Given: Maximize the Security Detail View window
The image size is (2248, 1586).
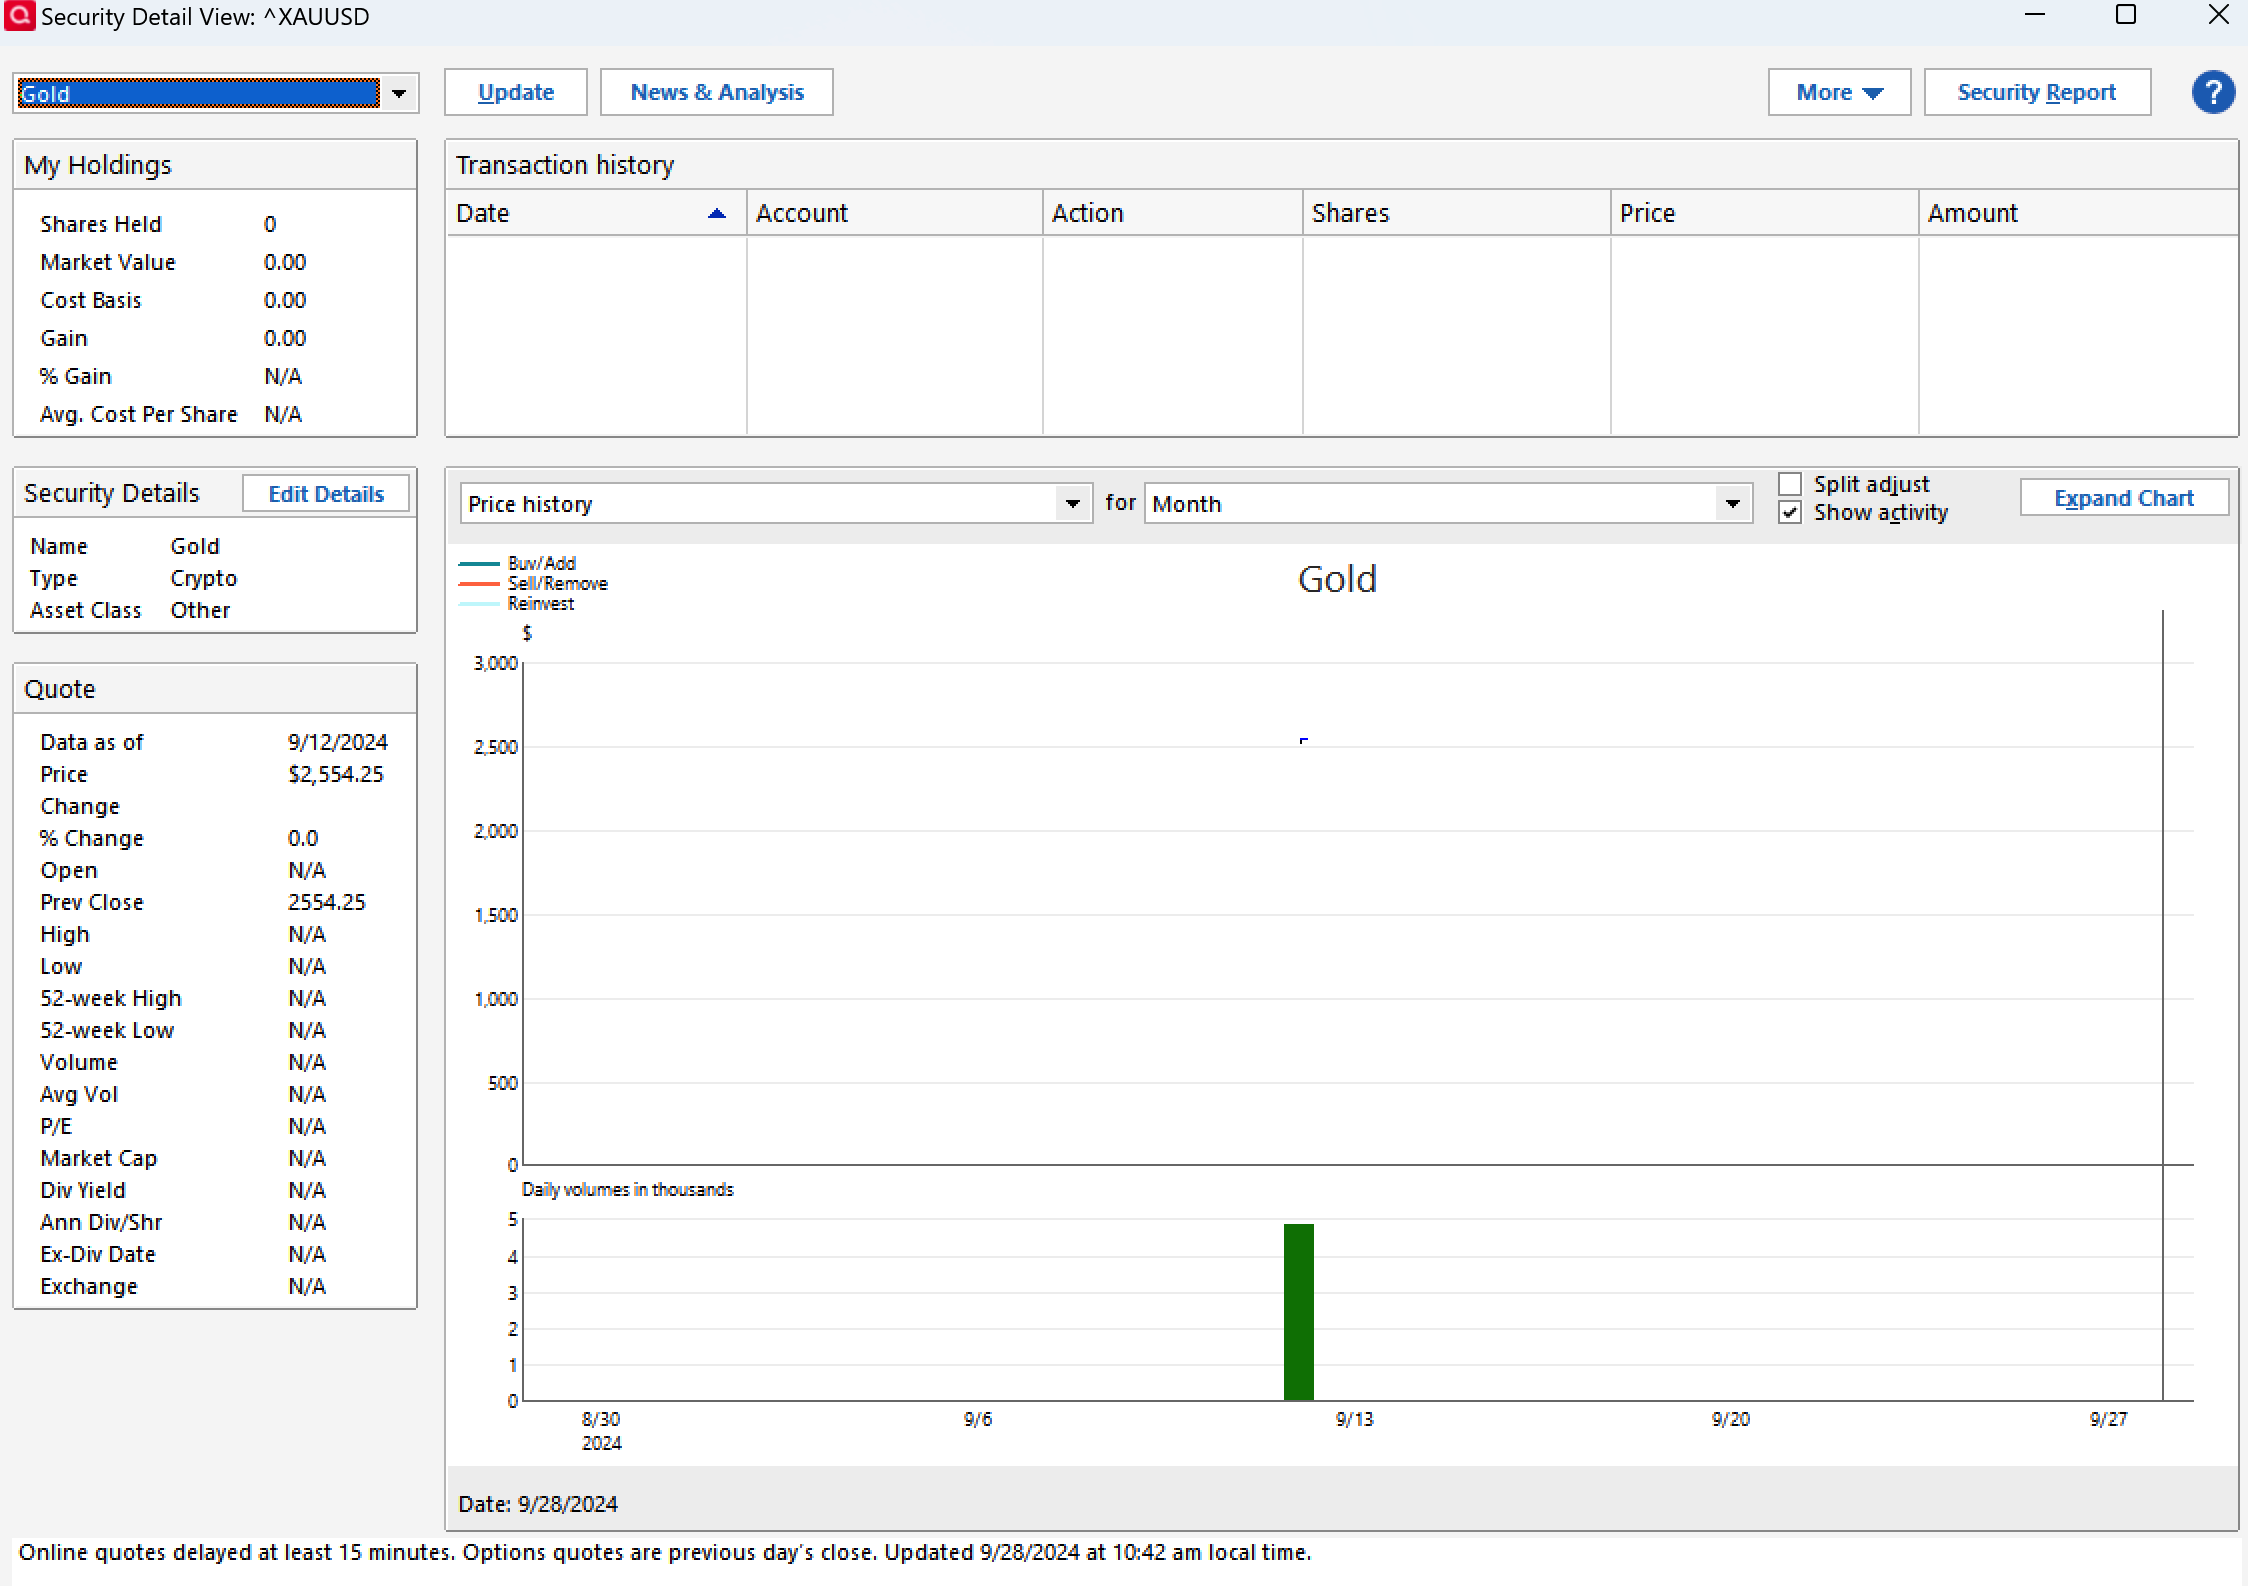Looking at the screenshot, I should 2126,15.
